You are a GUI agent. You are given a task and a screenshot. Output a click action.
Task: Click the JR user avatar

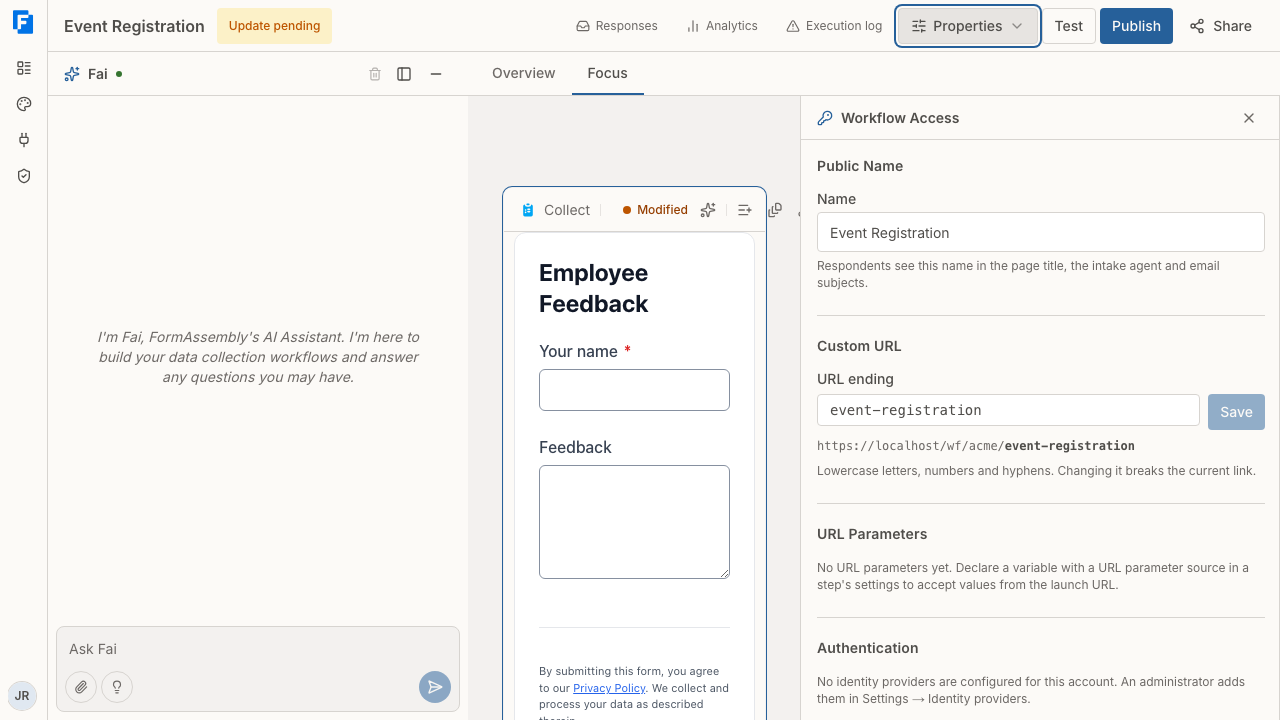(22, 696)
